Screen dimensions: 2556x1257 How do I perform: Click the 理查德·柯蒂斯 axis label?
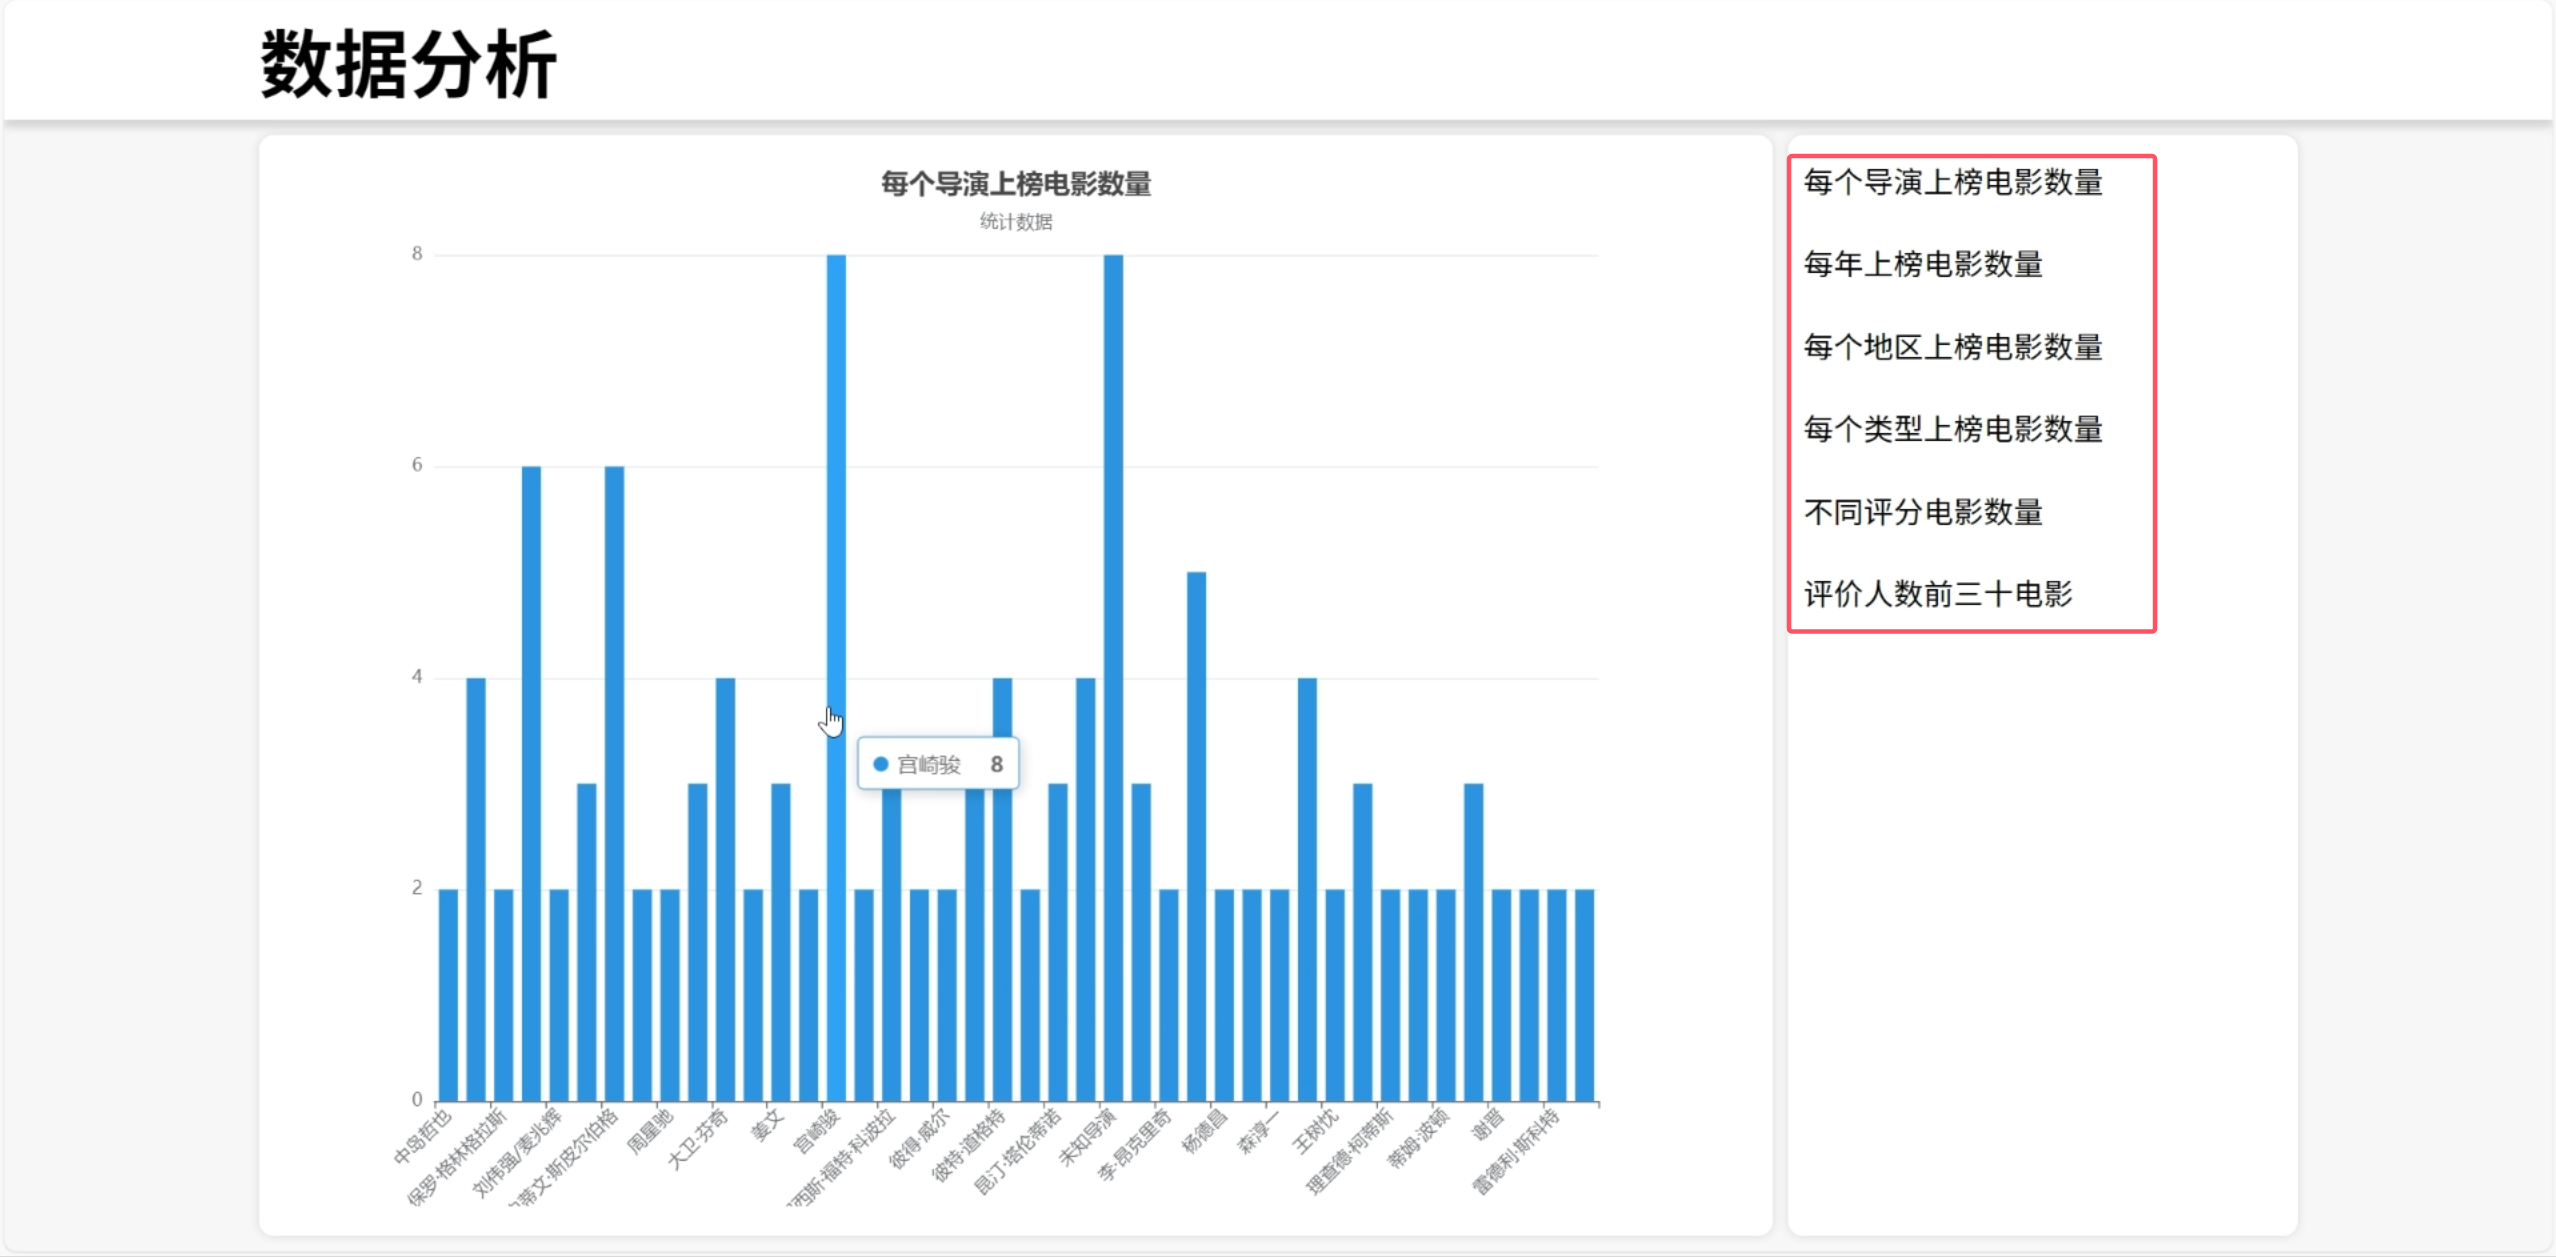click(1349, 1152)
